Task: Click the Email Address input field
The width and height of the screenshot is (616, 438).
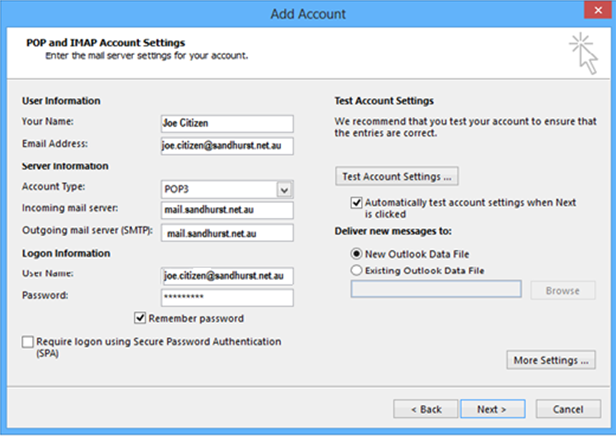Action: click(227, 146)
